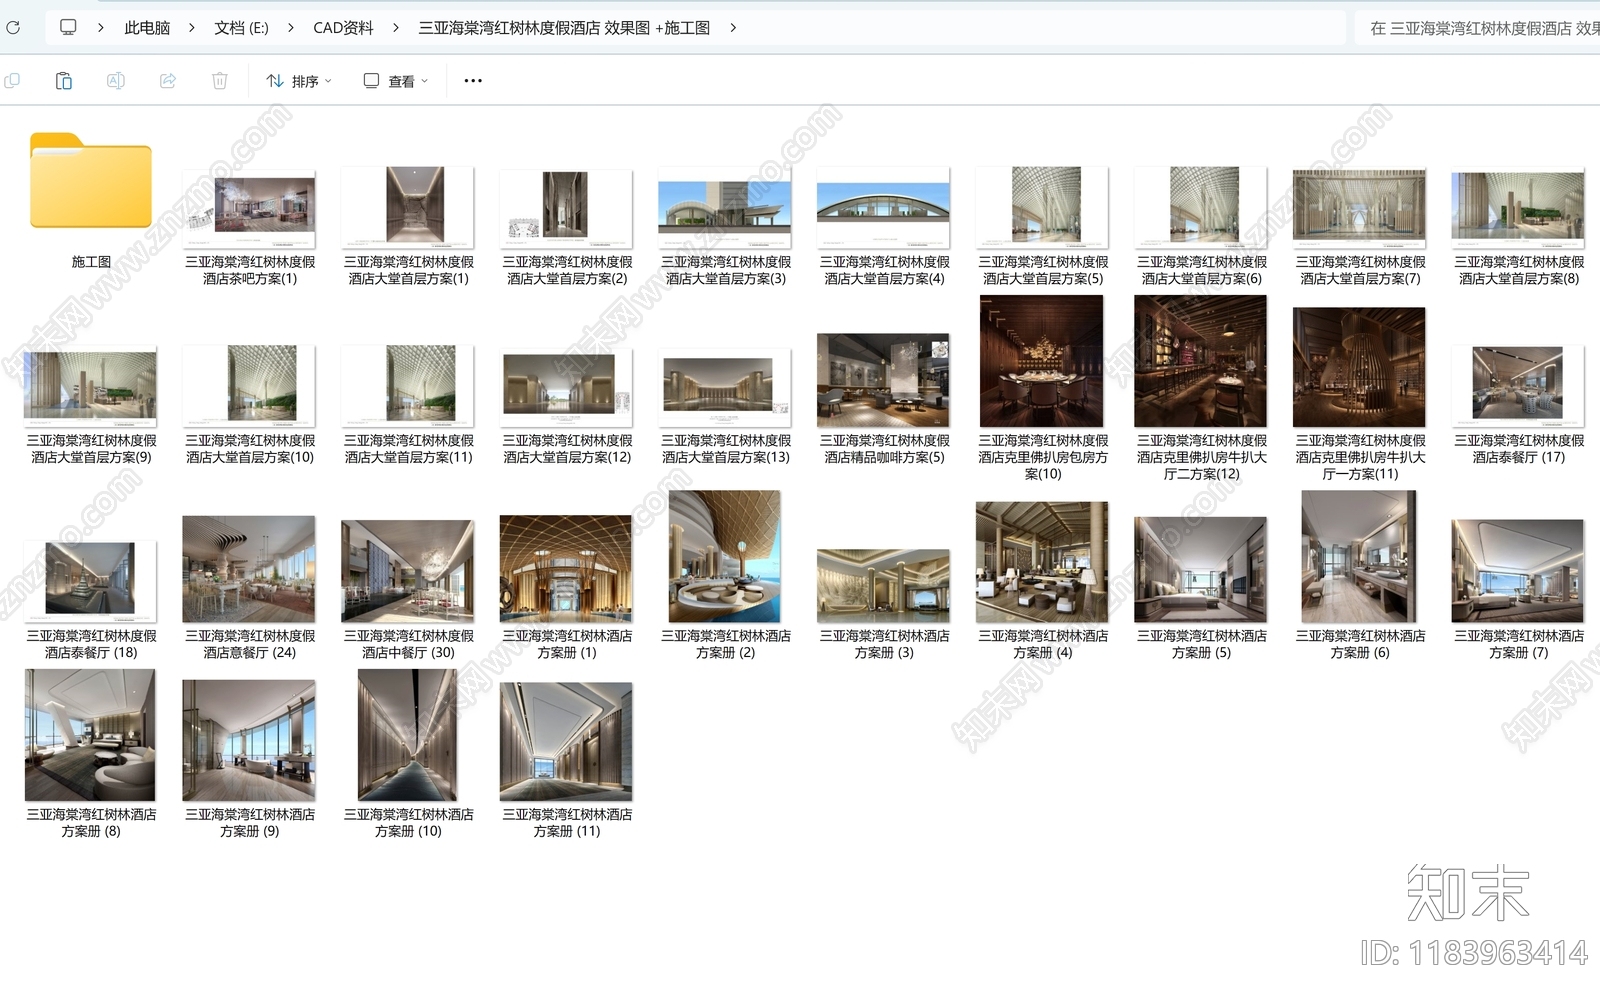Select 酒店方案册 (8) thumbnail

tap(91, 735)
